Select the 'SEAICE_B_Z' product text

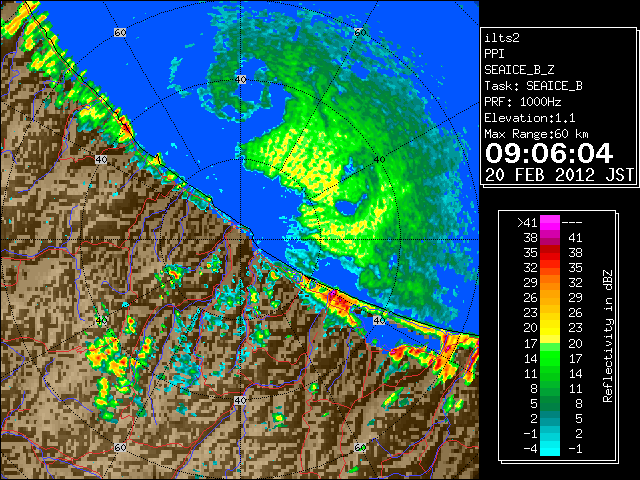click(x=519, y=70)
